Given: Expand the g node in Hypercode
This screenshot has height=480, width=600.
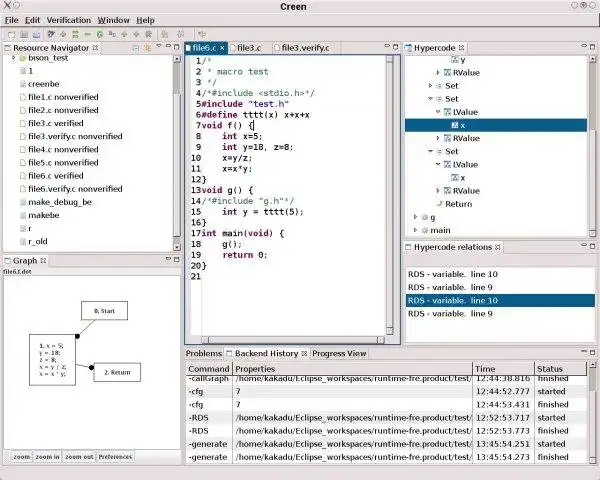Looking at the screenshot, I should [415, 217].
